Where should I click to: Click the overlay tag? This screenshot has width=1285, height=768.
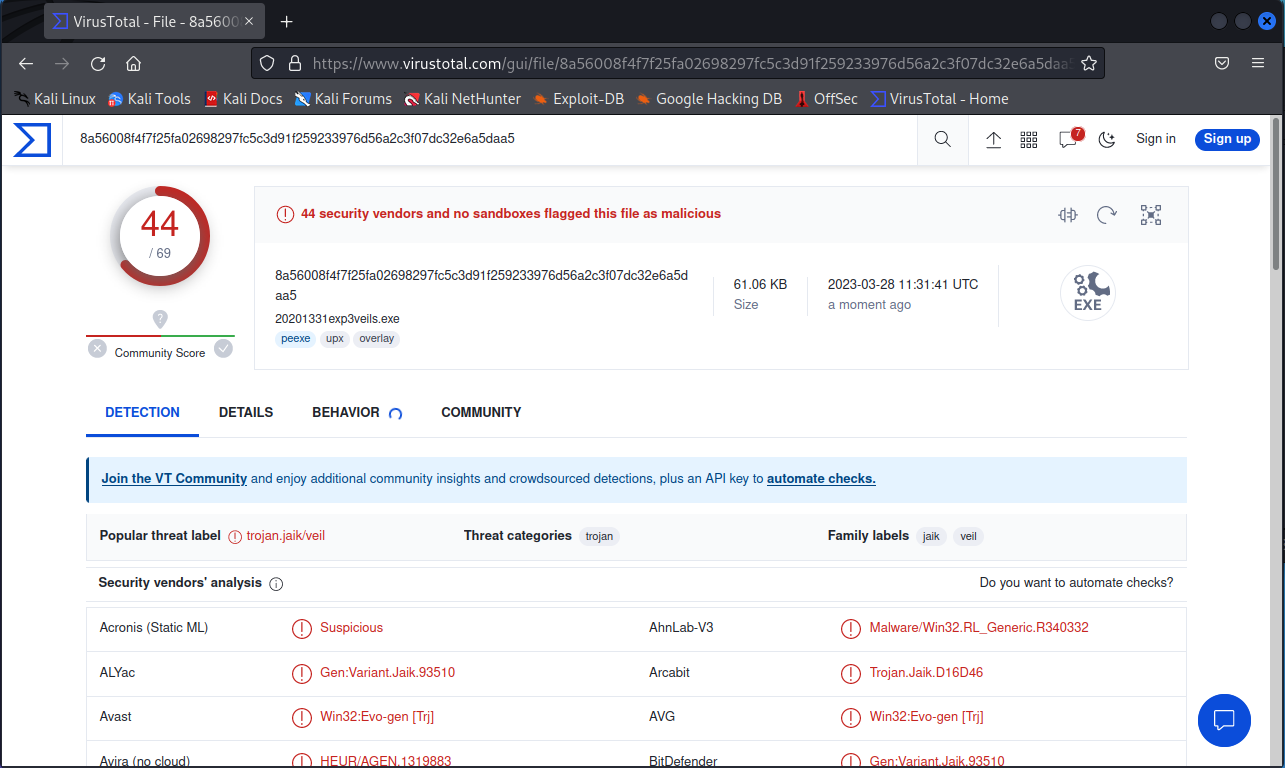click(x=376, y=339)
